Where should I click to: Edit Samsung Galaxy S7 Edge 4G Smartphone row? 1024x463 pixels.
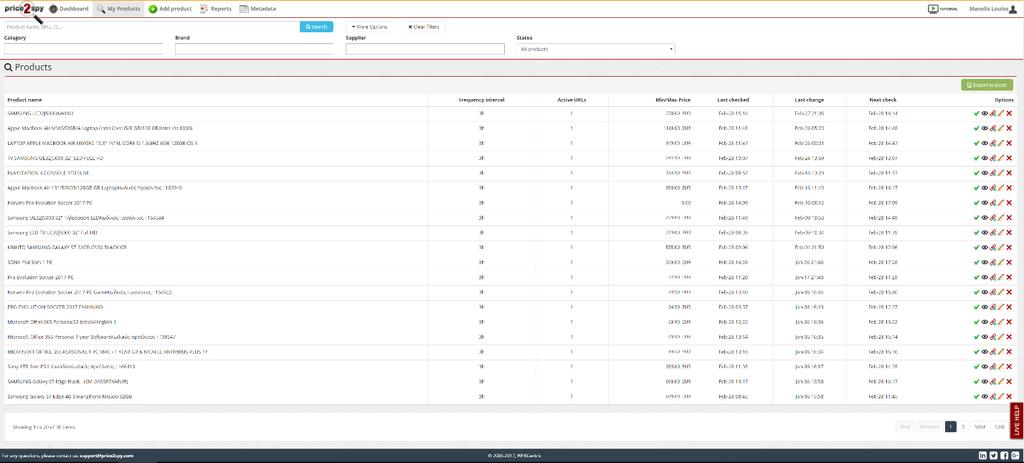click(x=1000, y=396)
